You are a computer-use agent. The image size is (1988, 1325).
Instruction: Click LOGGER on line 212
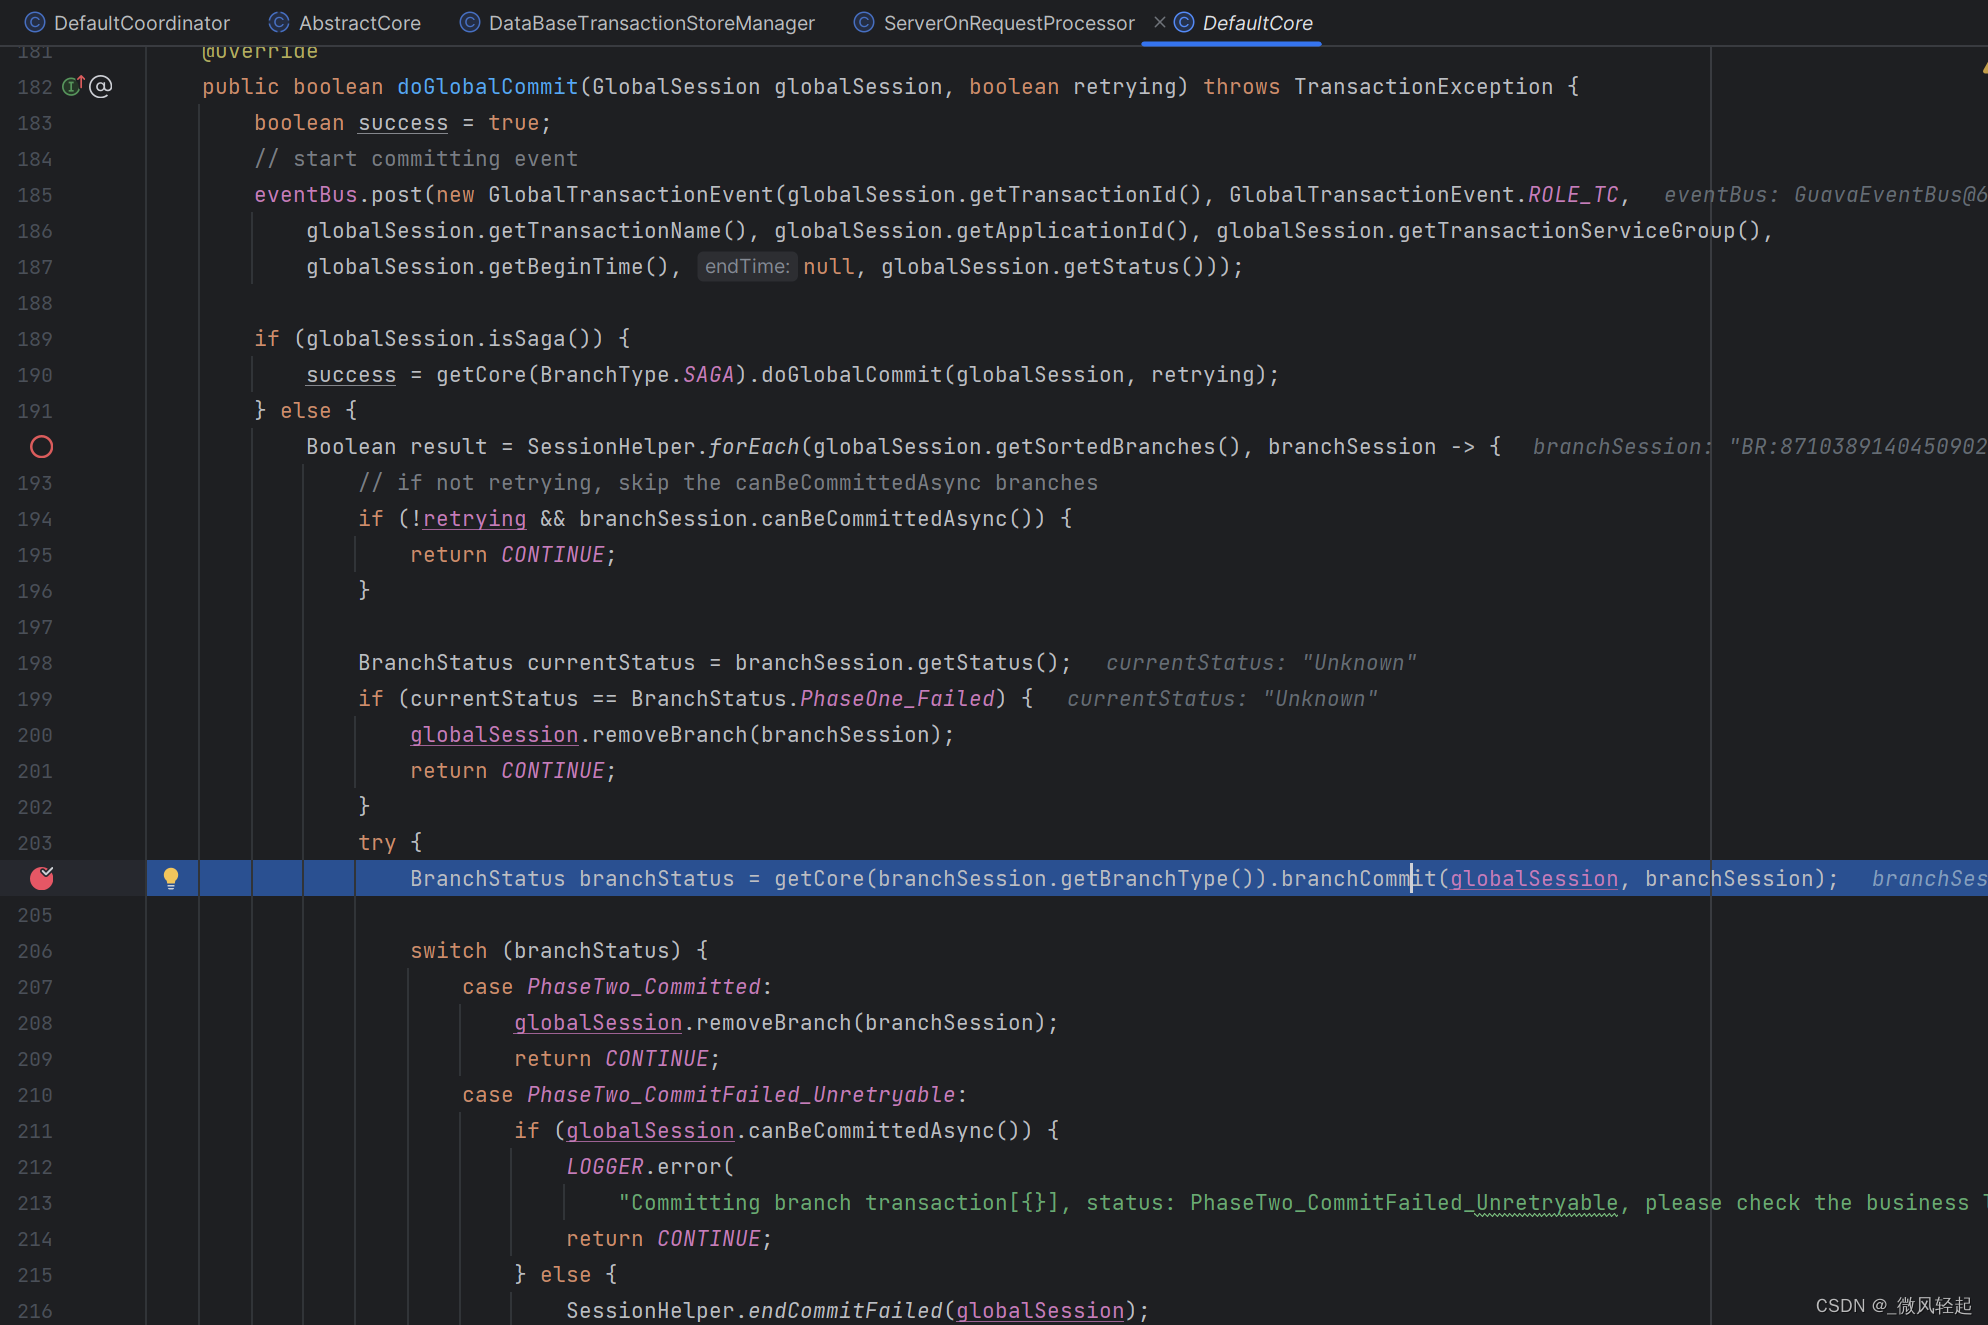(605, 1166)
